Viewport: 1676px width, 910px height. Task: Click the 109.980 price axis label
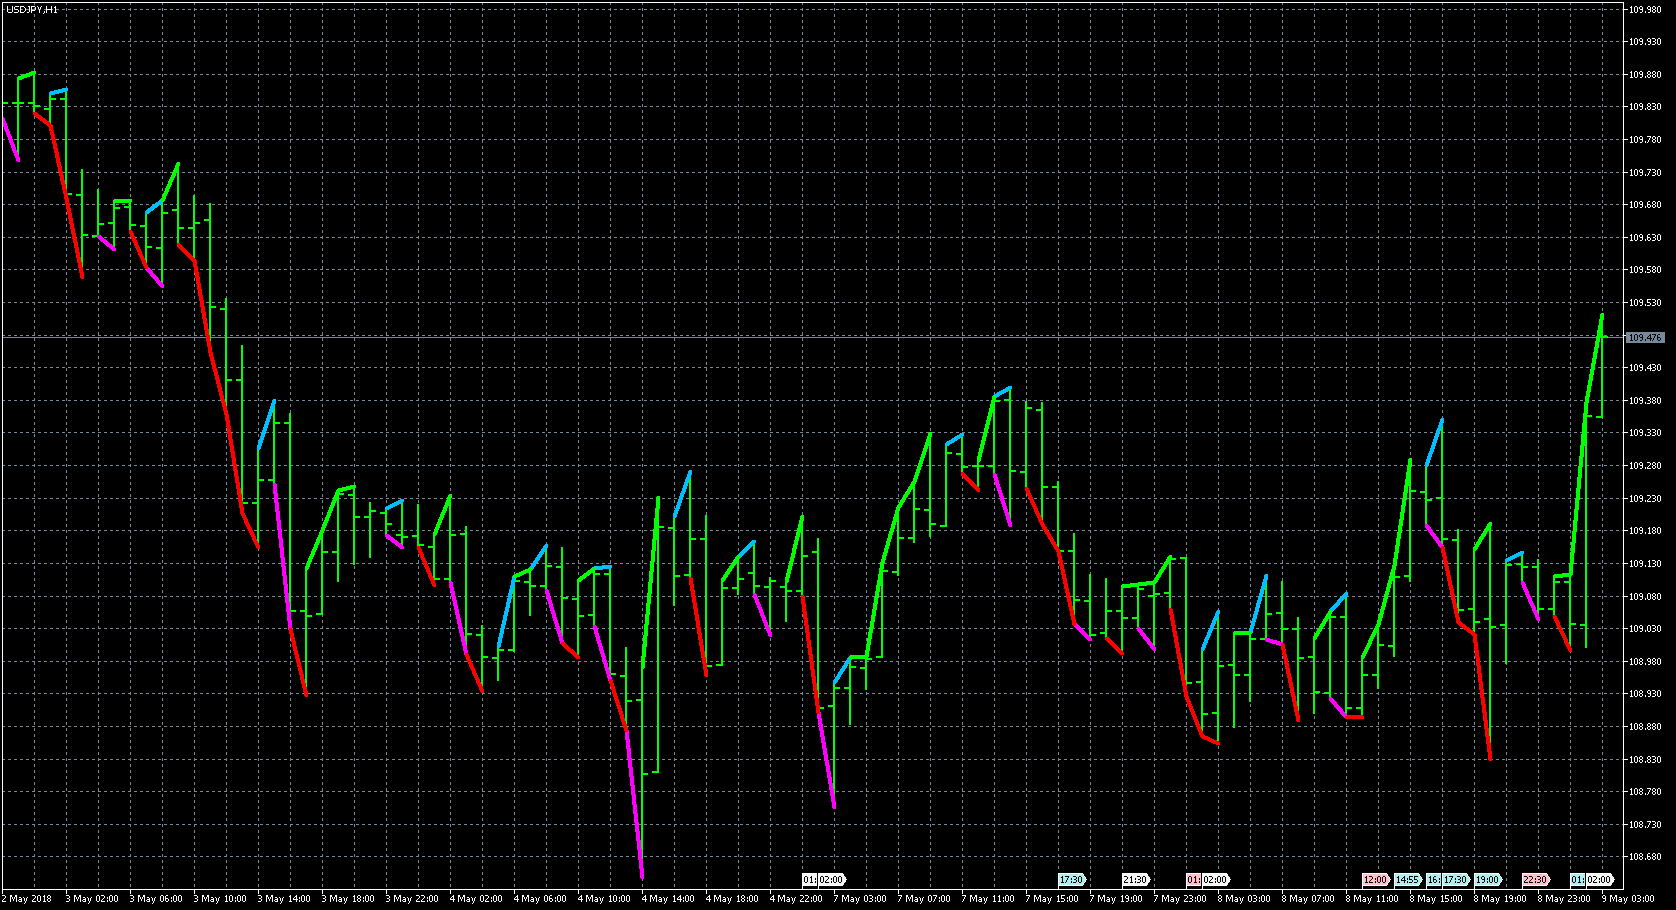pyautogui.click(x=1645, y=10)
